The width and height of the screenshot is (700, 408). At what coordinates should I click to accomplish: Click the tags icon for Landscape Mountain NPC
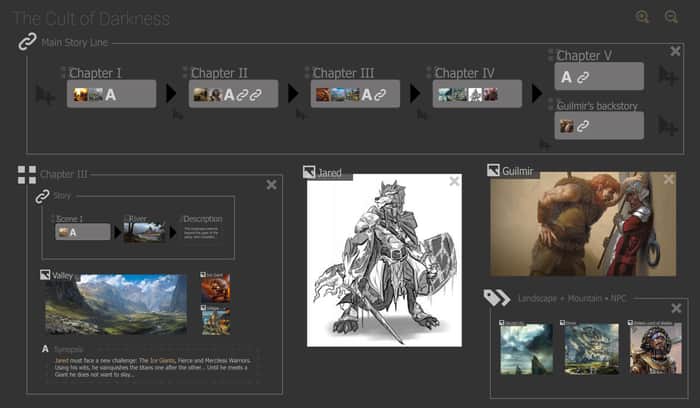click(497, 298)
